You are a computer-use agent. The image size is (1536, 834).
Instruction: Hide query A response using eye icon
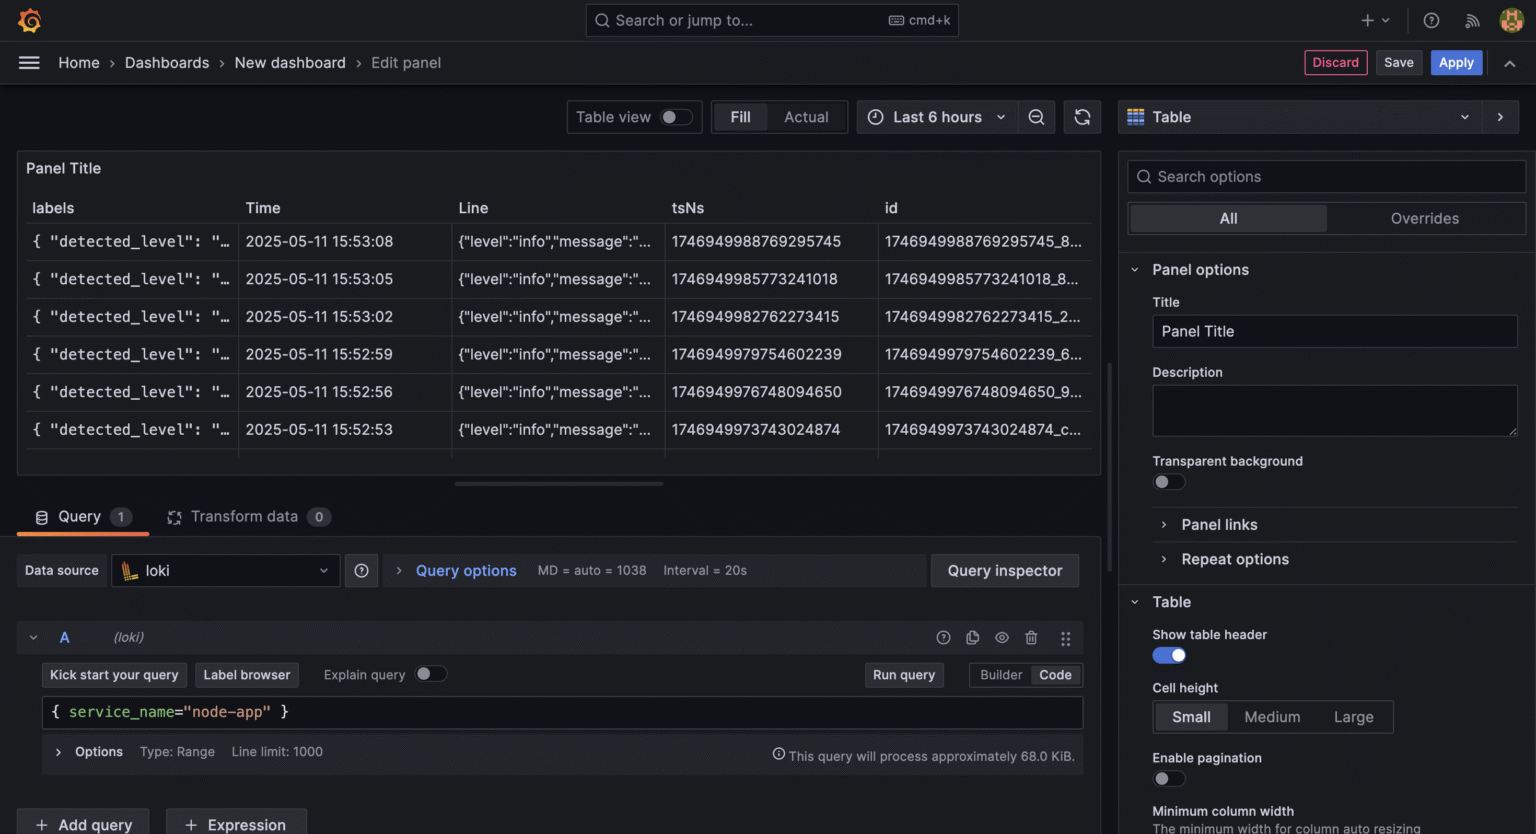pyautogui.click(x=1001, y=637)
